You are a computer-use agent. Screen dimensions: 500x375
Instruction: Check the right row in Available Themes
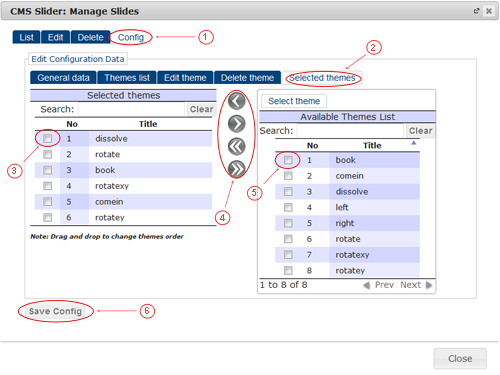coord(288,223)
